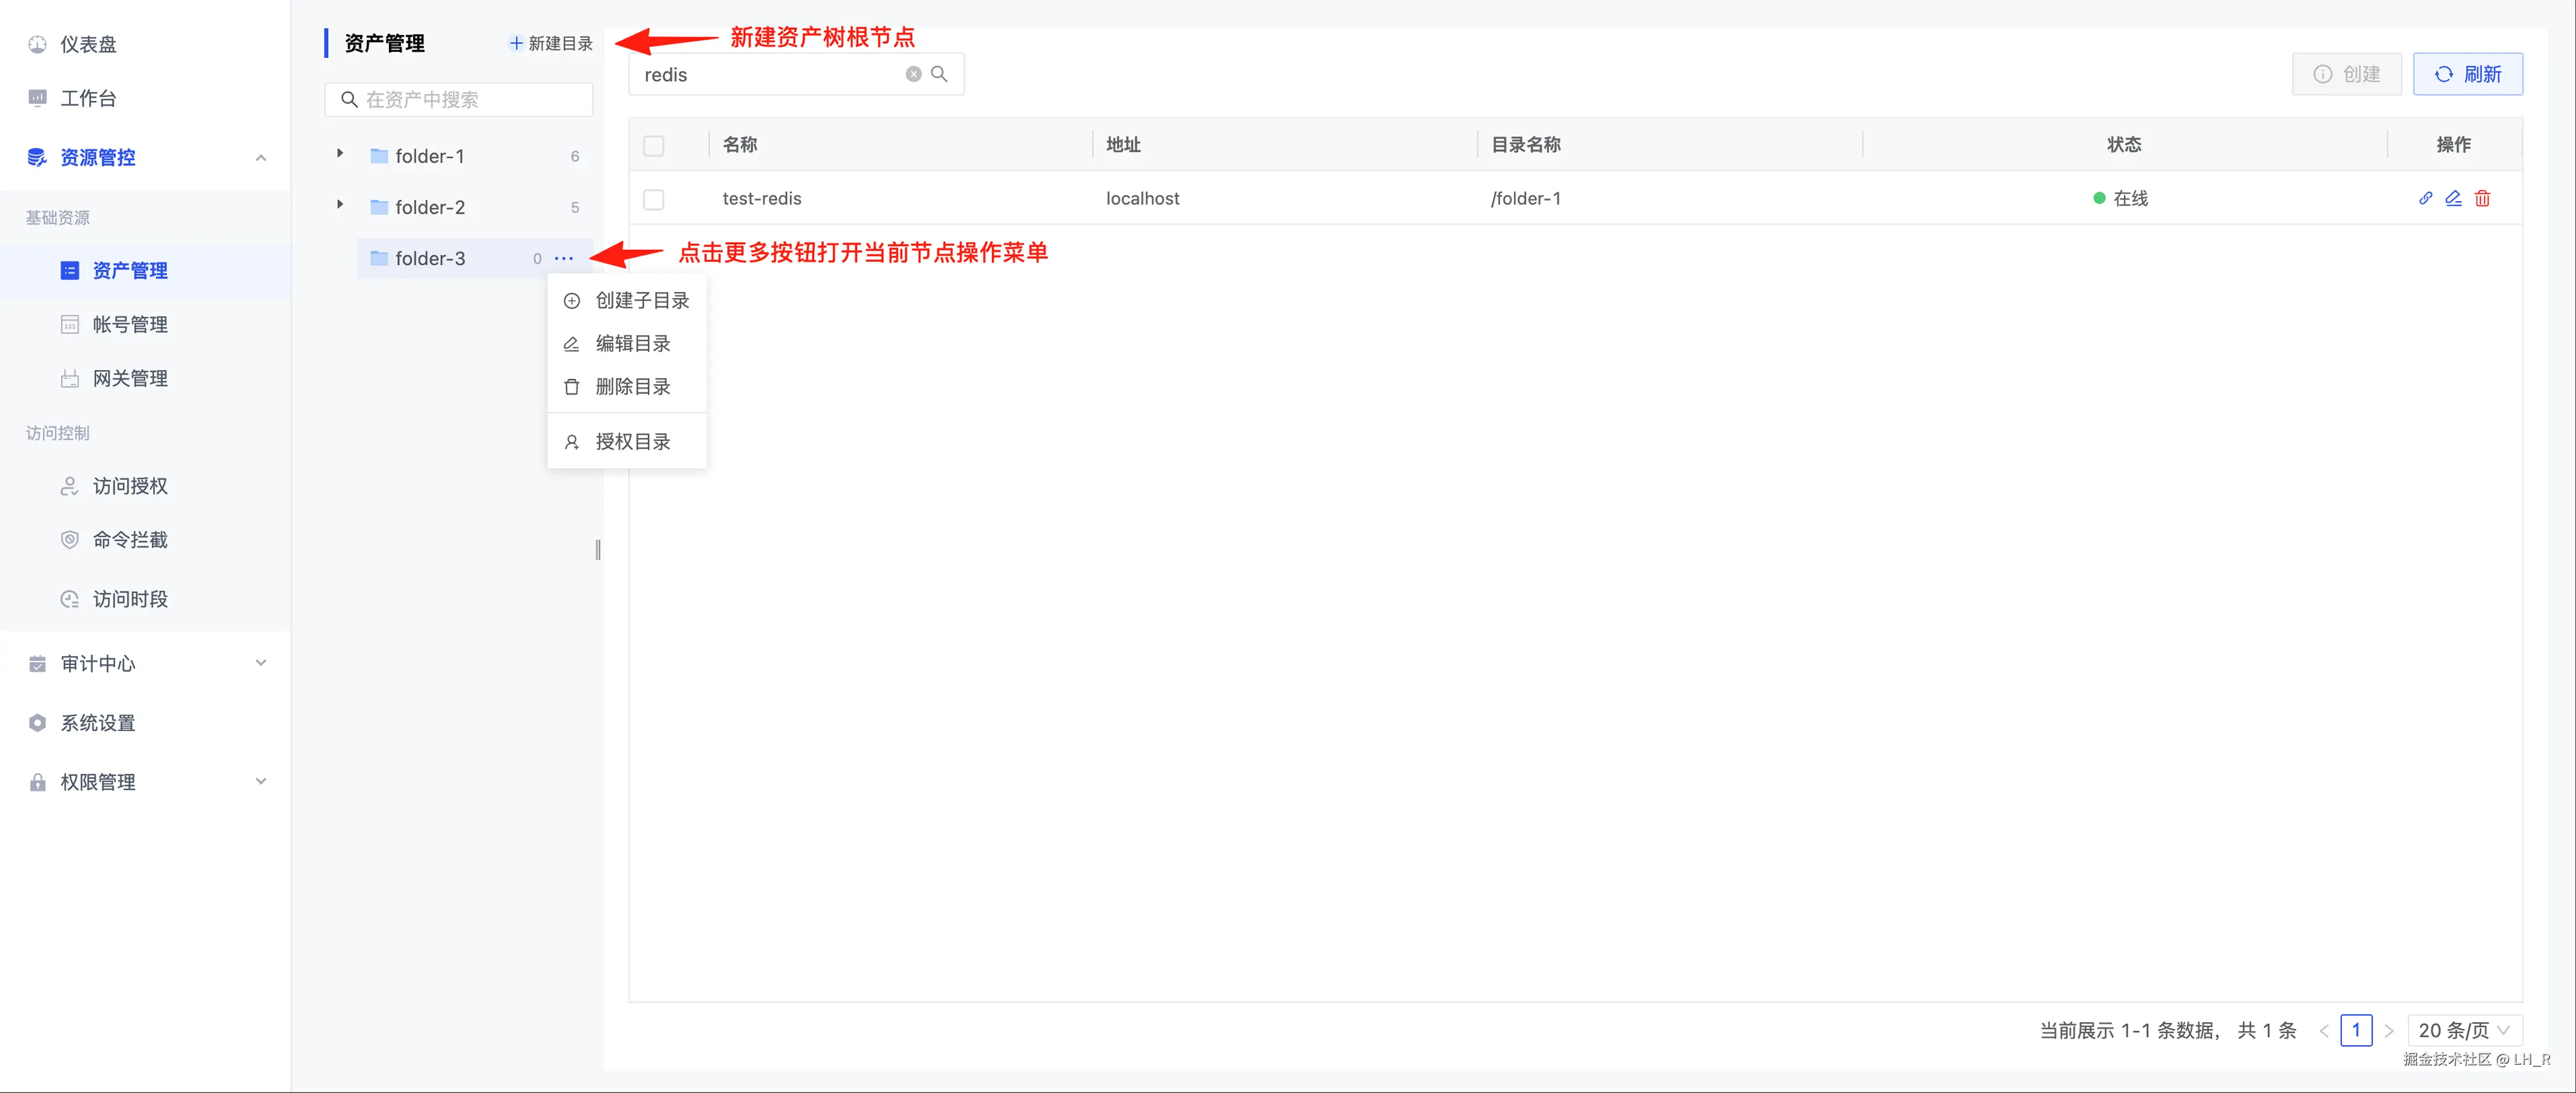Click the 刷新 refresh button
This screenshot has height=1093, width=2576.
pos(2467,74)
